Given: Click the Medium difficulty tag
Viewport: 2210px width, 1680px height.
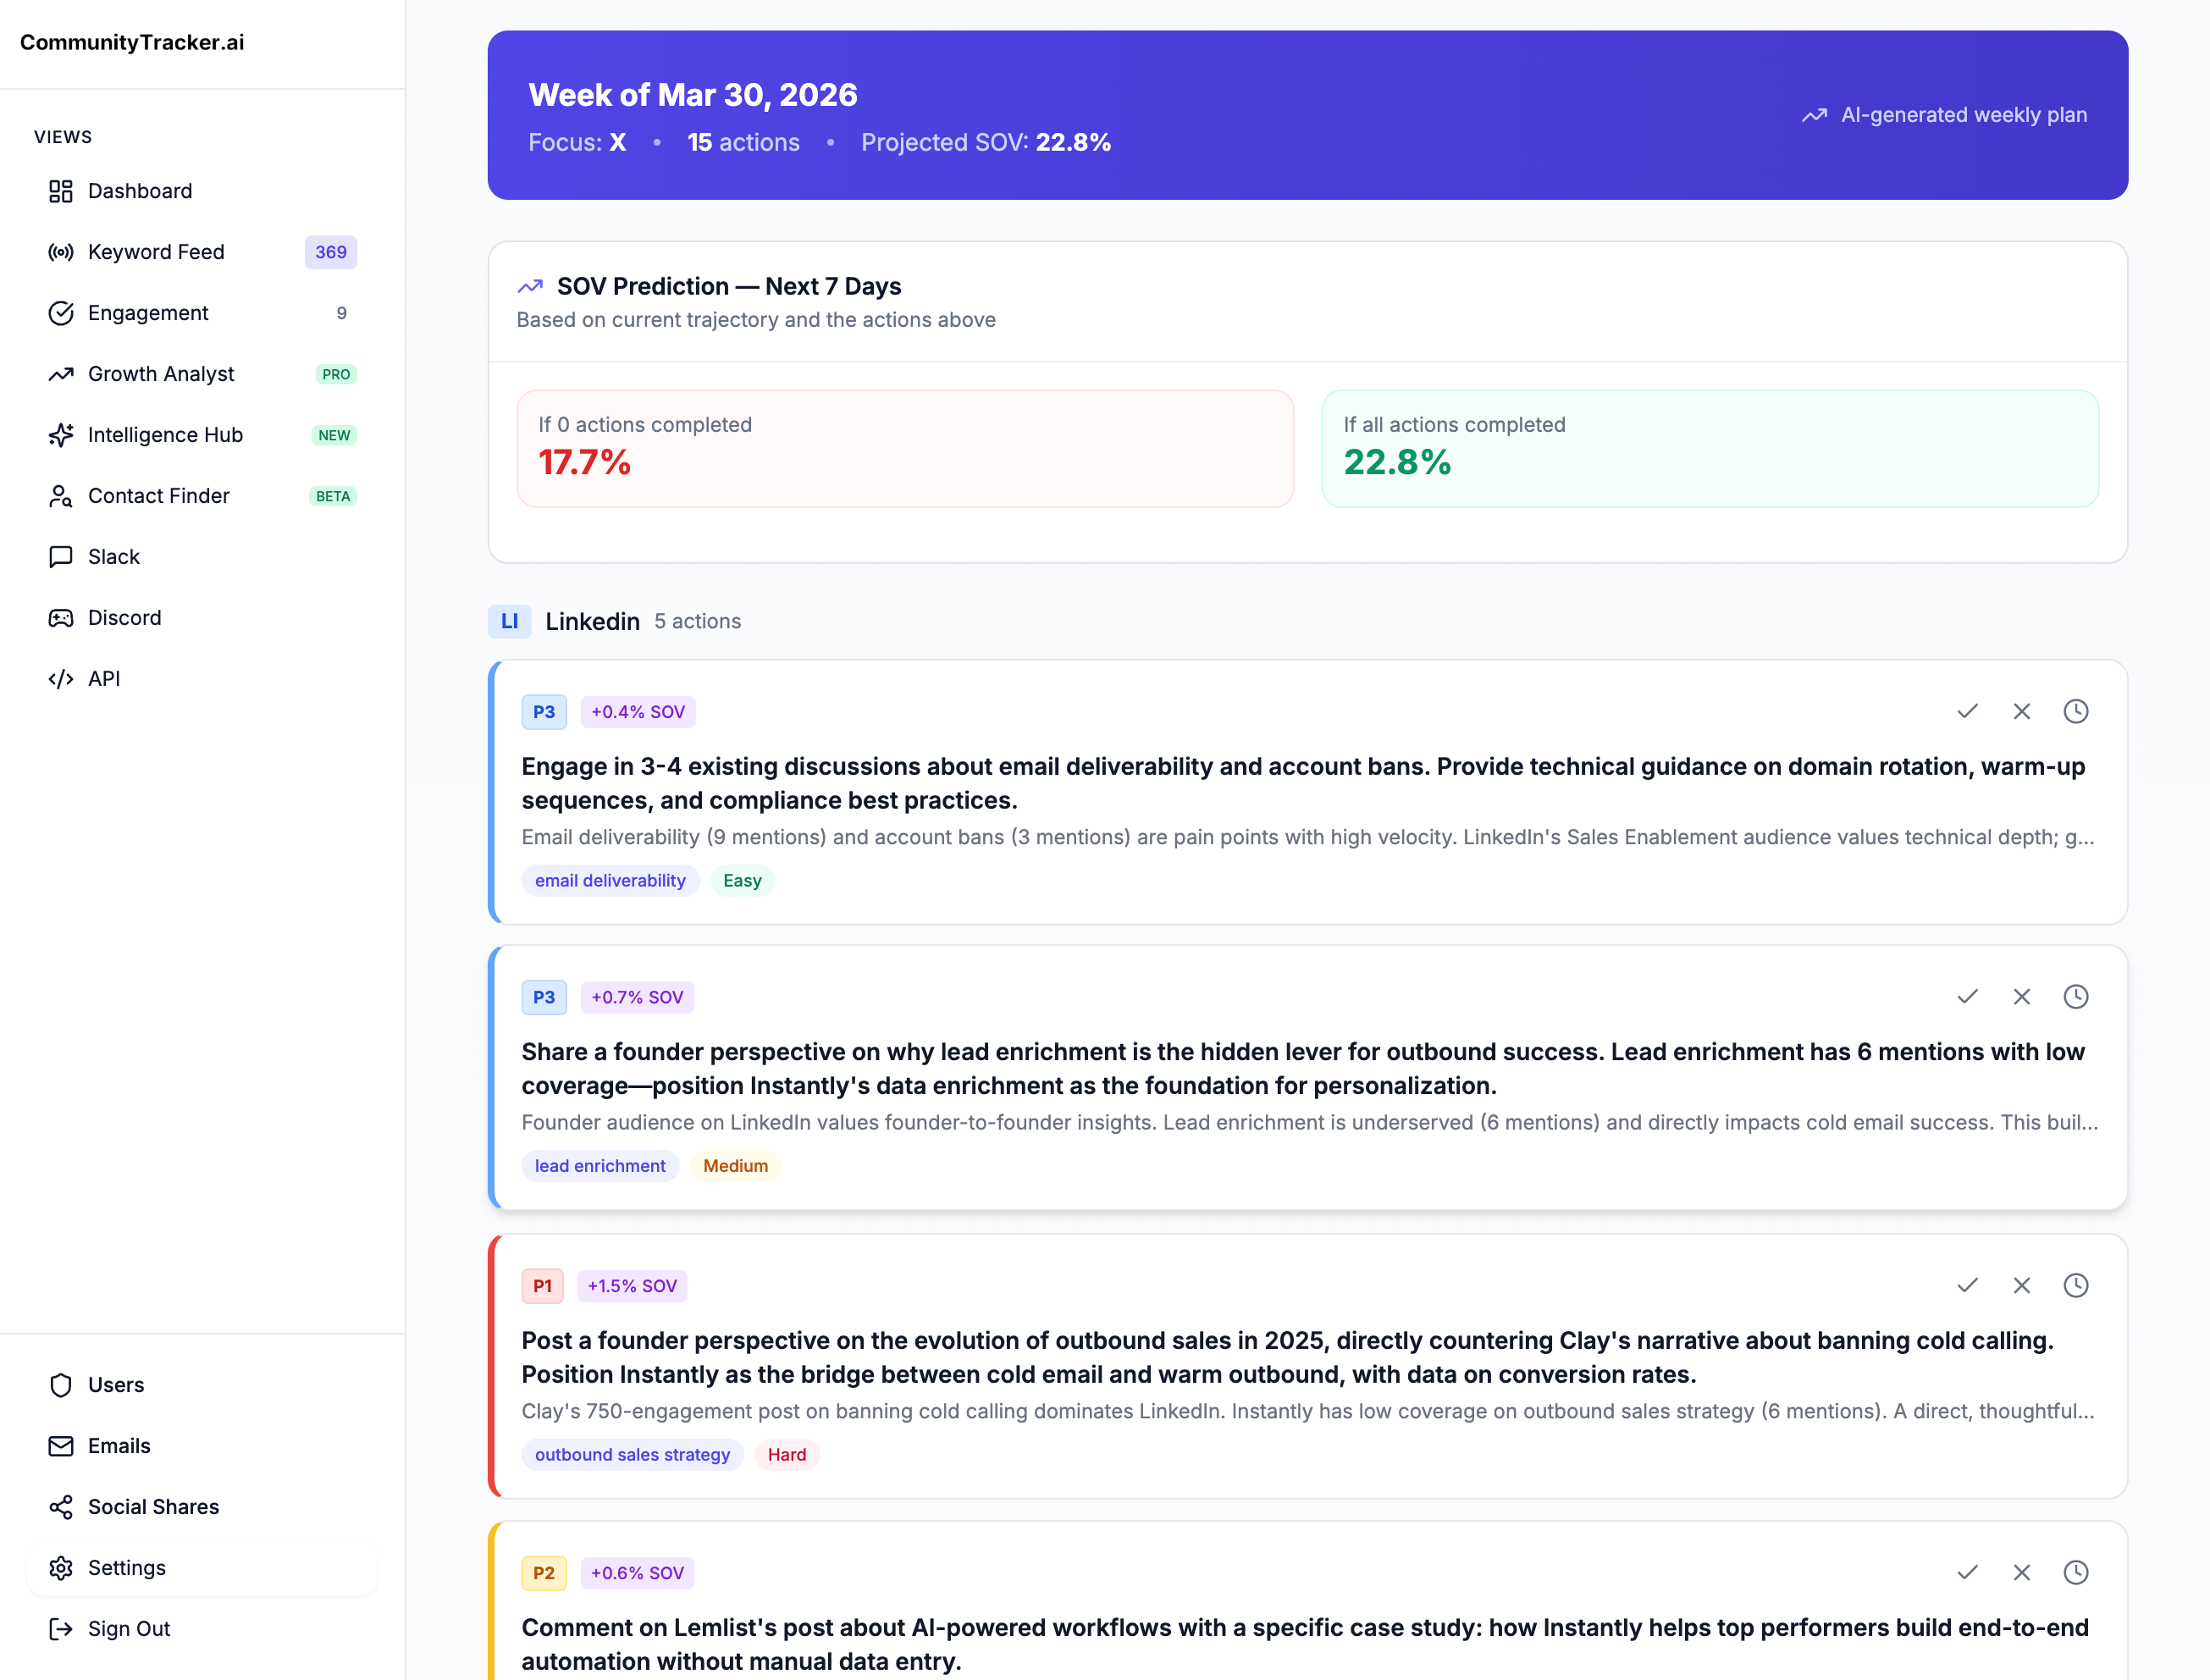Looking at the screenshot, I should [735, 1166].
